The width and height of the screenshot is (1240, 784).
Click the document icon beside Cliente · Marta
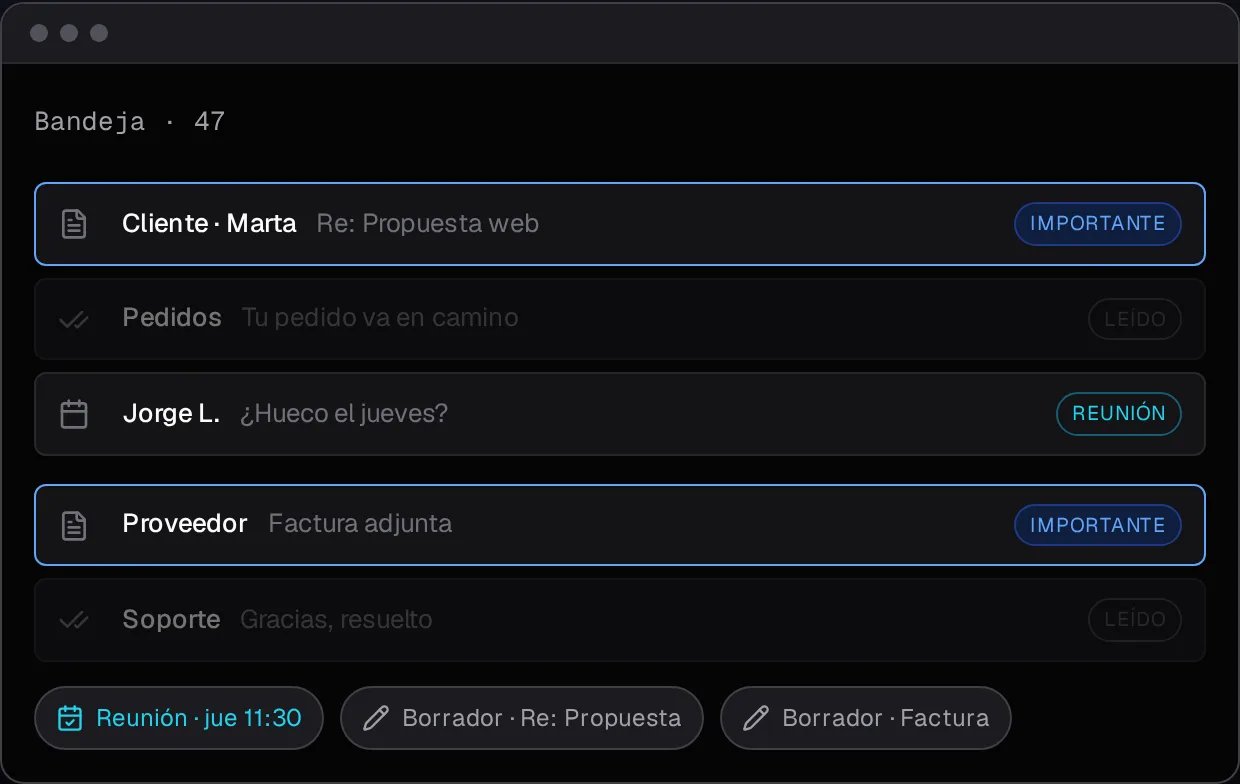[x=74, y=224]
